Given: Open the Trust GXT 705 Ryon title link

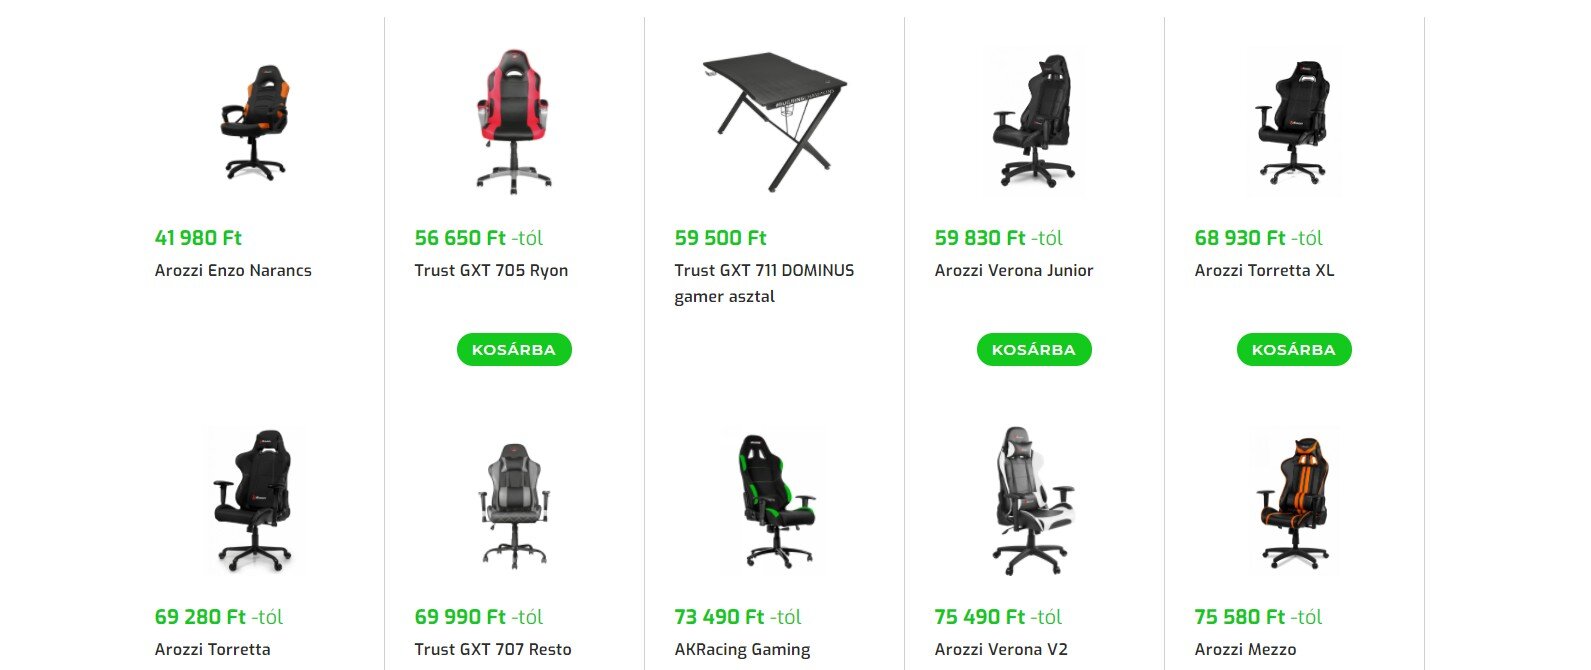Looking at the screenshot, I should point(491,270).
